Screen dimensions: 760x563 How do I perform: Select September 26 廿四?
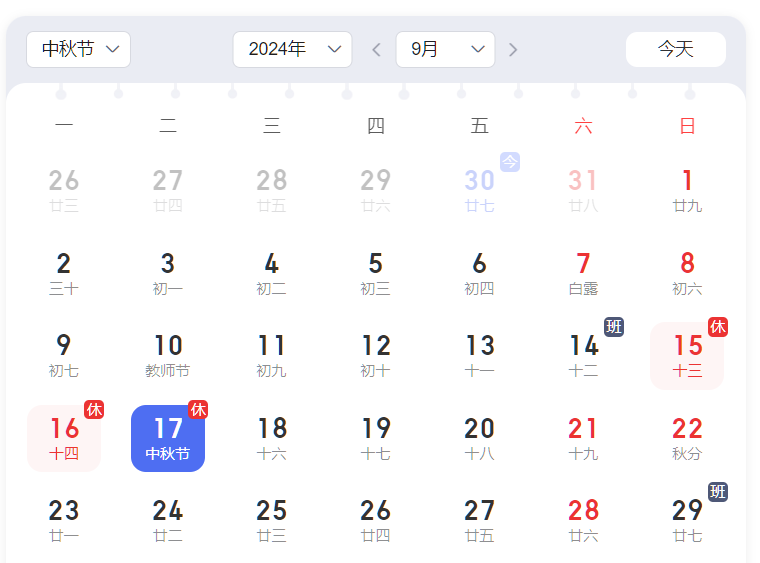click(376, 520)
